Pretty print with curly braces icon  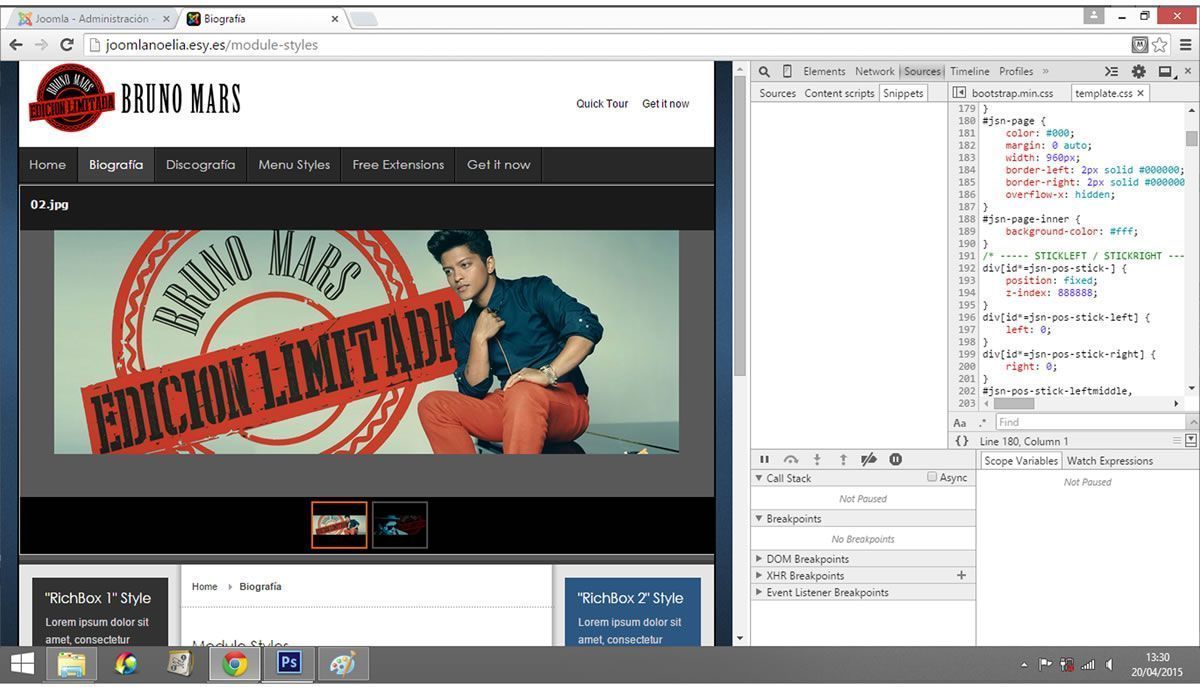coord(961,441)
